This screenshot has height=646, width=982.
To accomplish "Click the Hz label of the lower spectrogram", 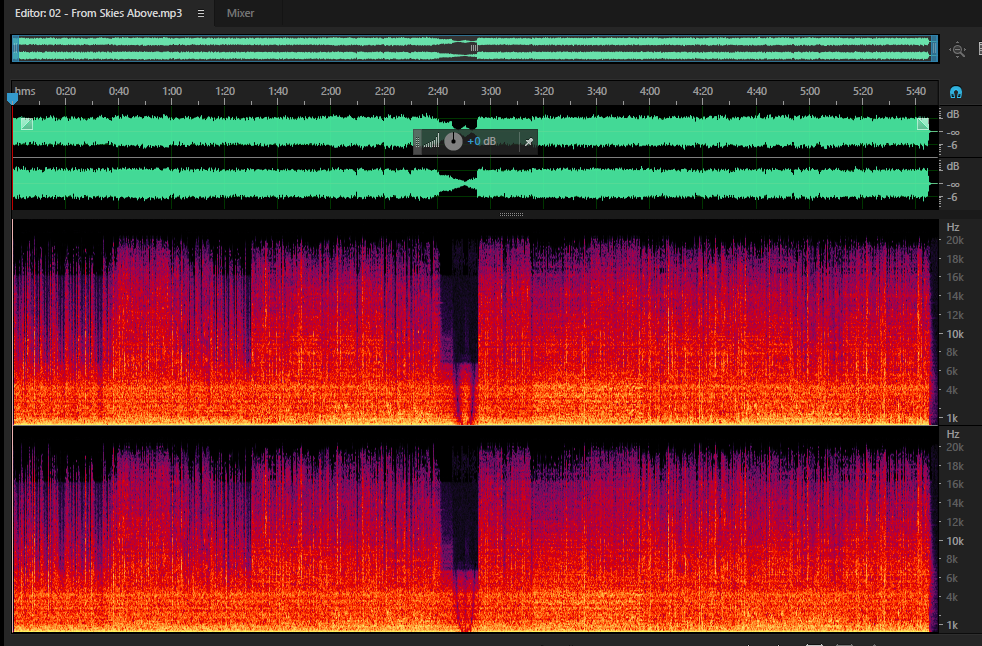I will [x=953, y=434].
